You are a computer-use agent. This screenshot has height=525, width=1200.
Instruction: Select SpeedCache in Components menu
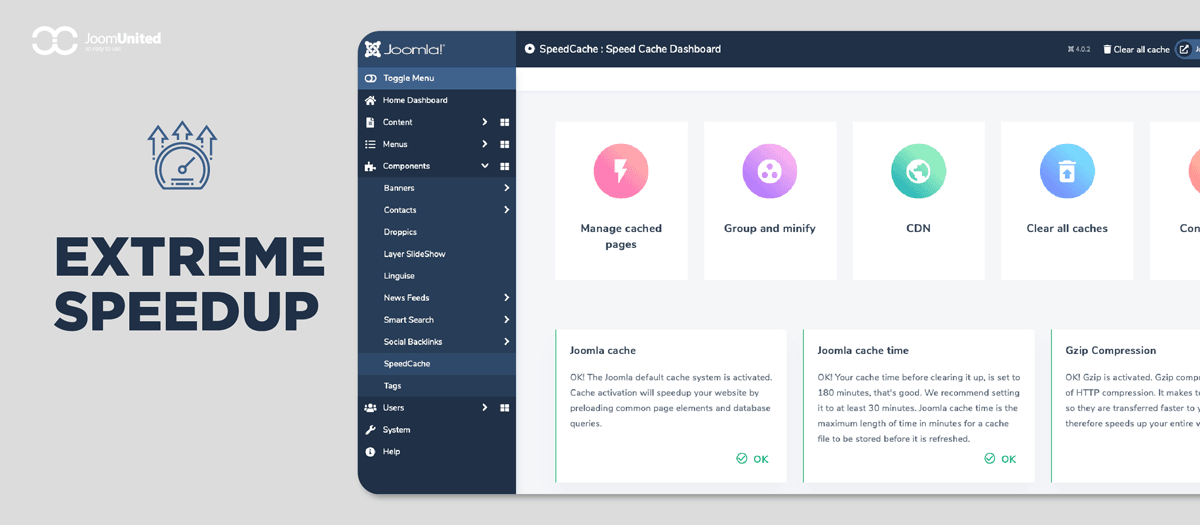406,364
